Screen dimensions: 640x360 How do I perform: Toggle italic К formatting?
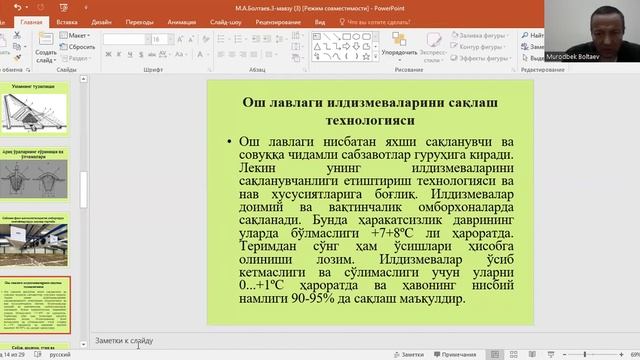pos(119,54)
